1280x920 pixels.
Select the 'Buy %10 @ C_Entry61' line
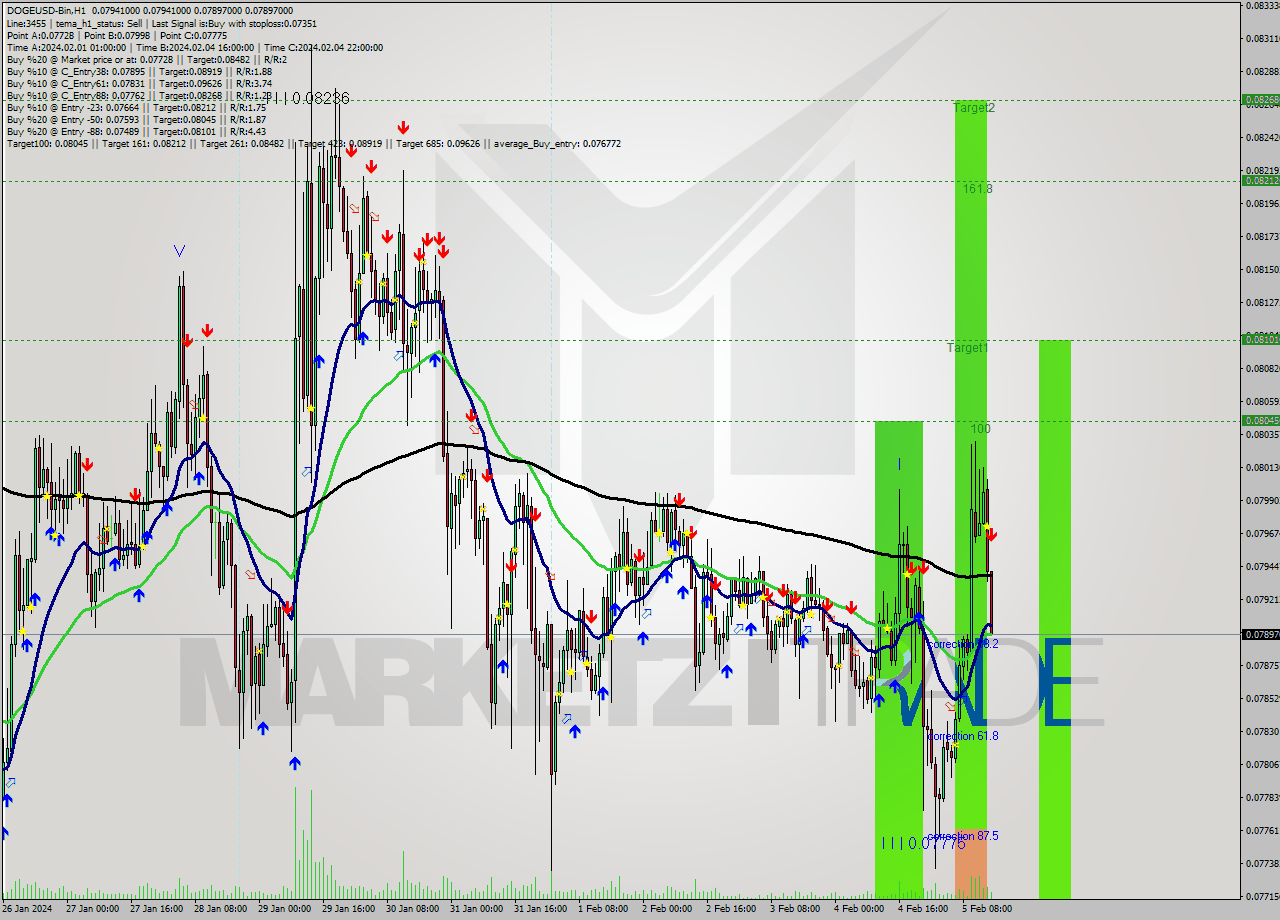139,83
